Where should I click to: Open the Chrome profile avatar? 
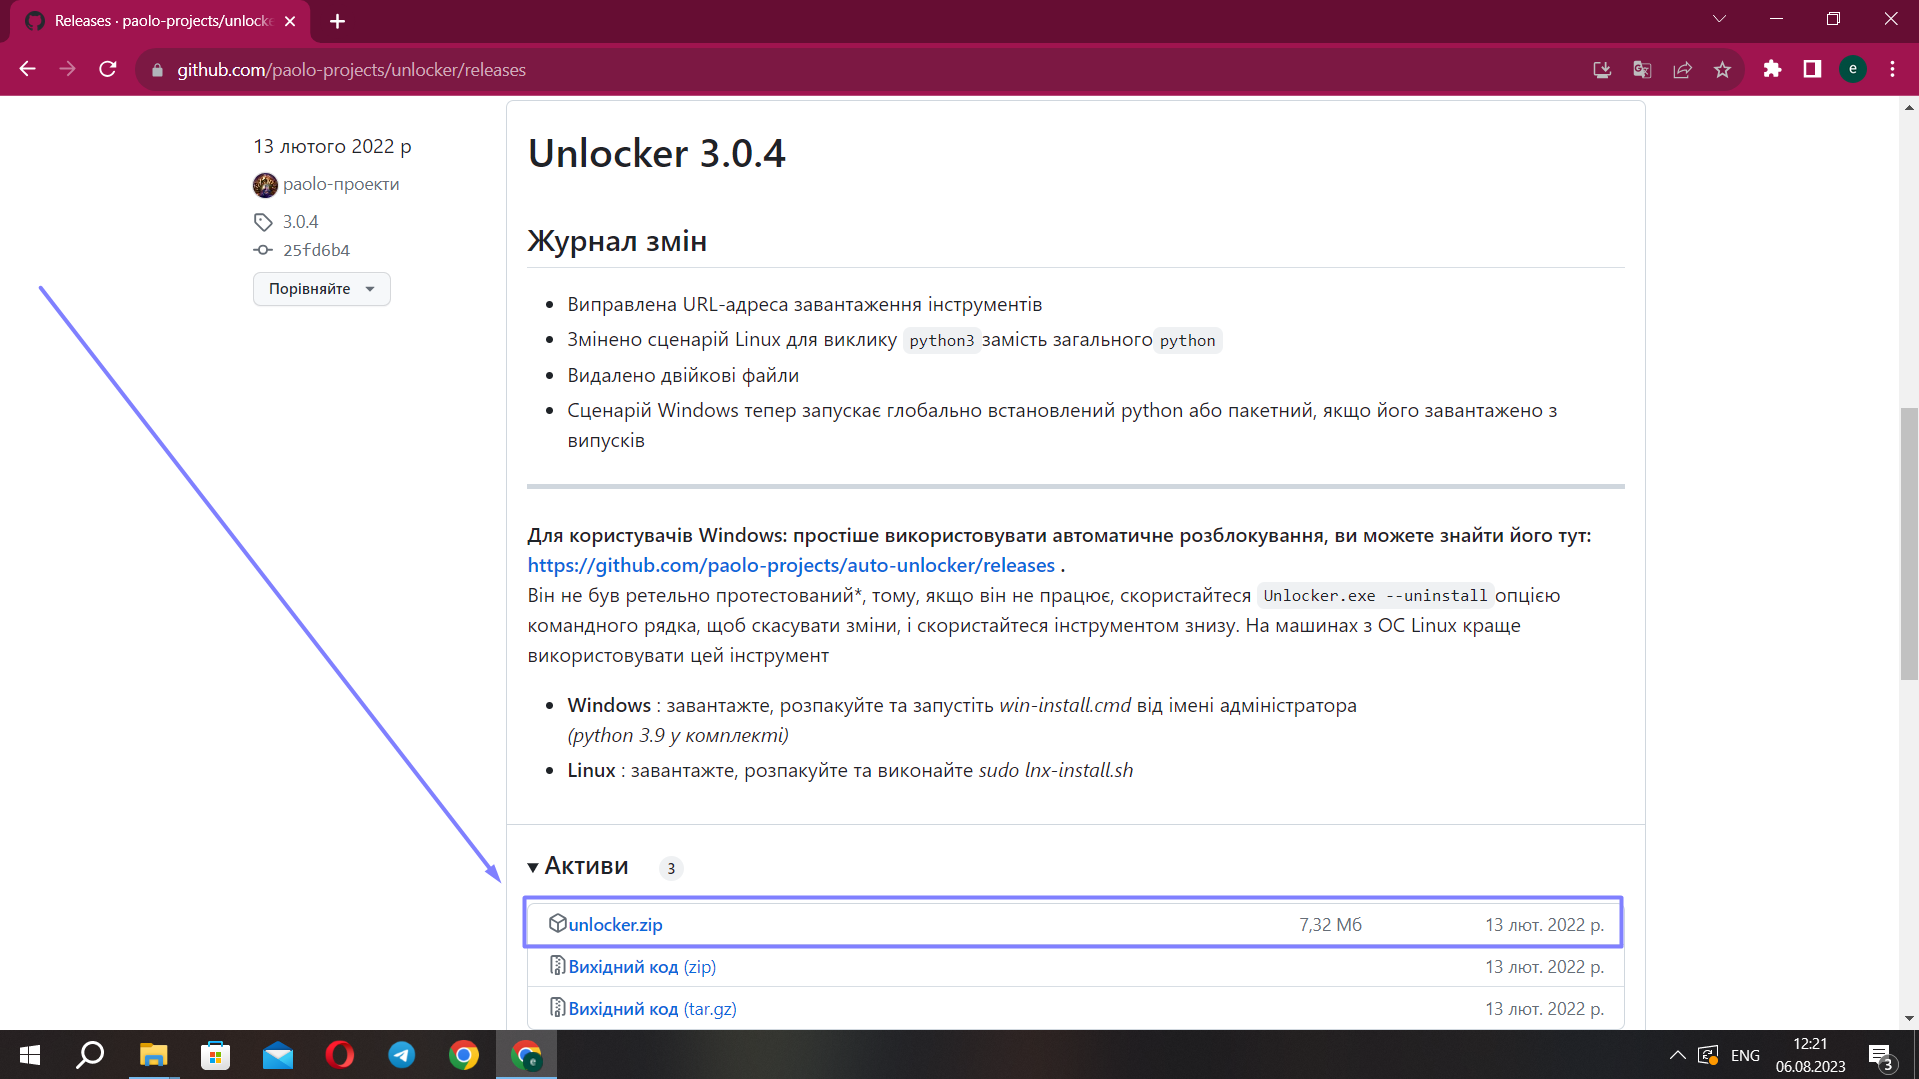[1853, 69]
